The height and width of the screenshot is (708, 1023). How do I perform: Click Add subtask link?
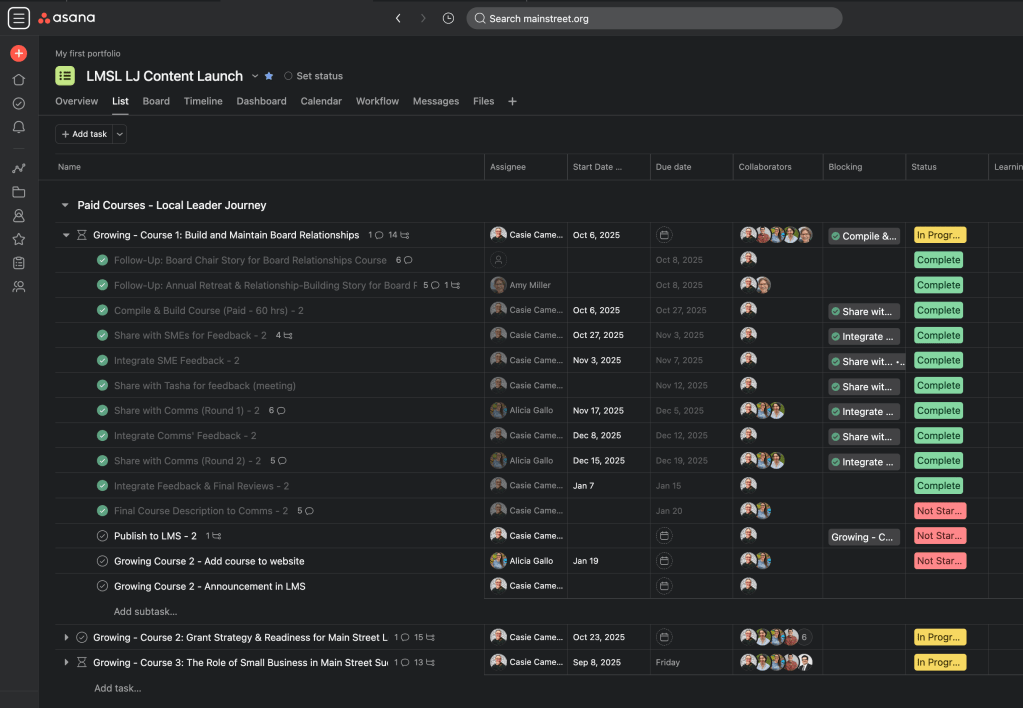tap(145, 611)
